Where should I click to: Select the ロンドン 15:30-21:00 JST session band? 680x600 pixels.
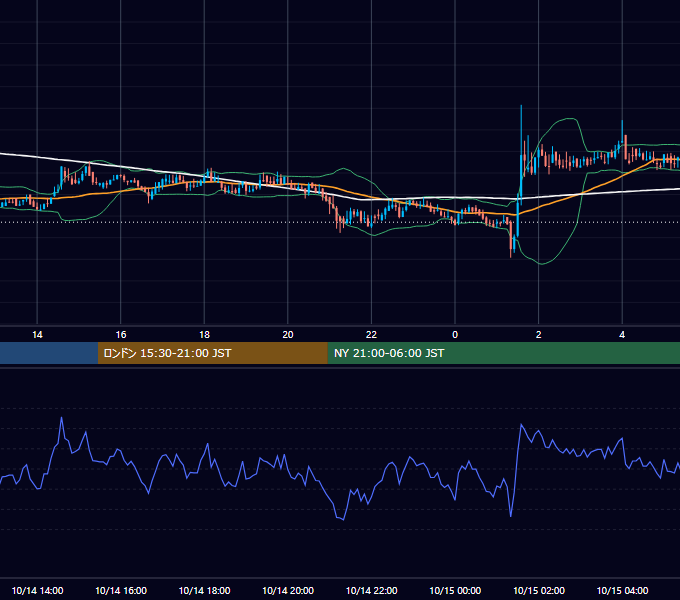(x=212, y=353)
